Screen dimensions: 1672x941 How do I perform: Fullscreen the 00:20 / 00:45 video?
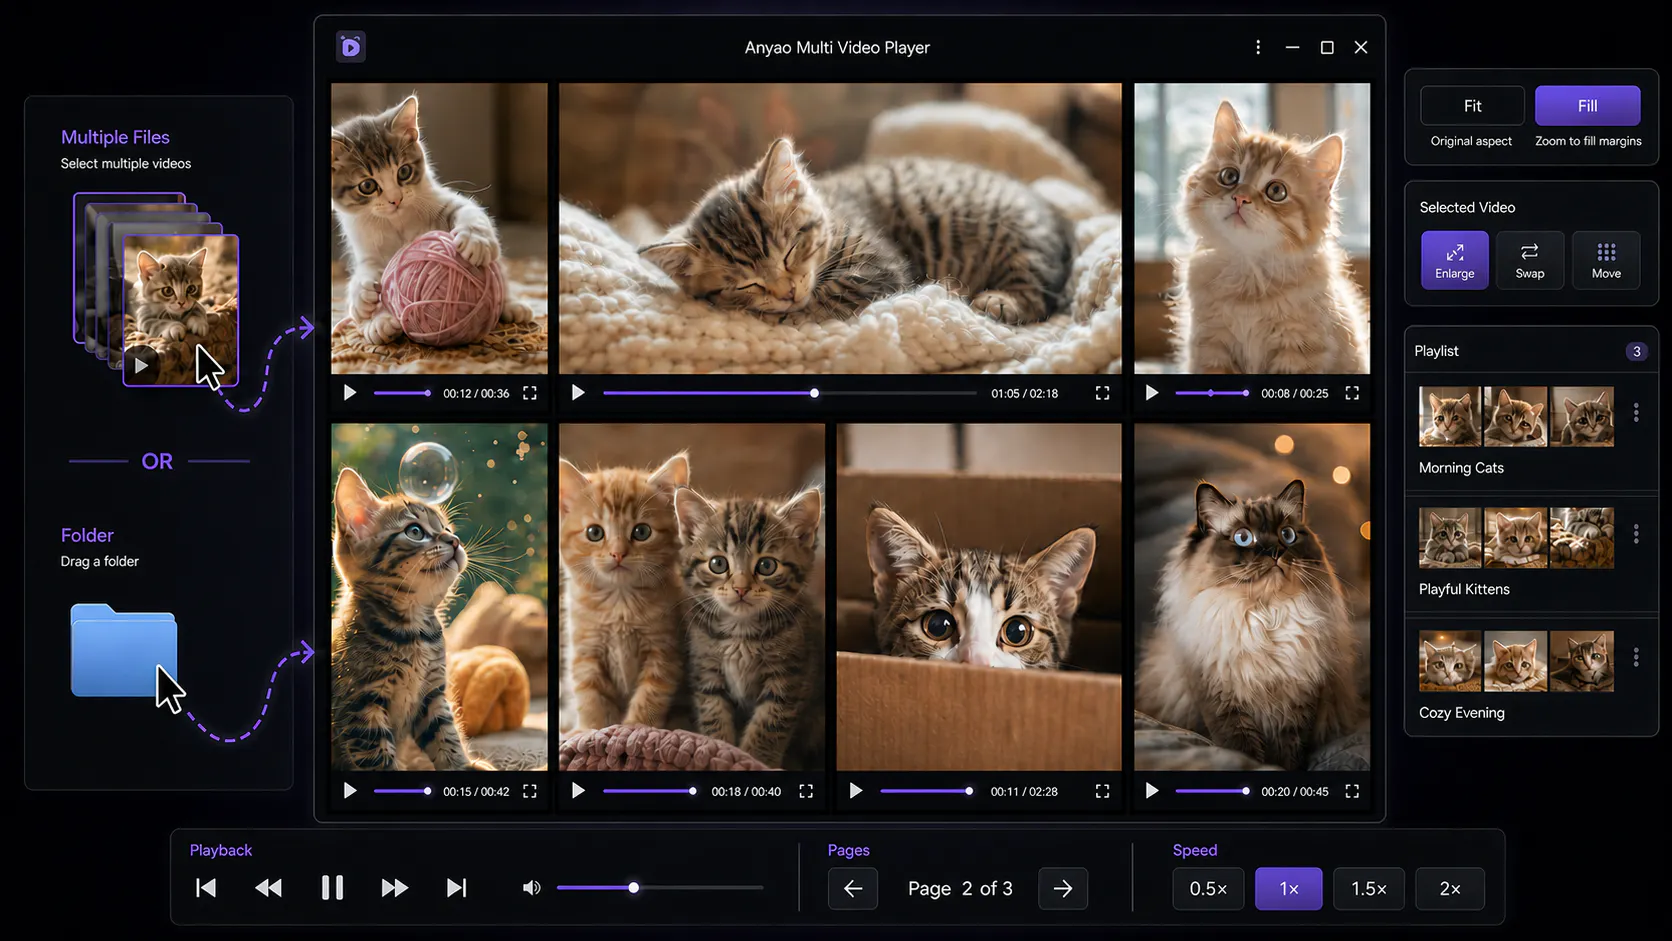pos(1352,791)
